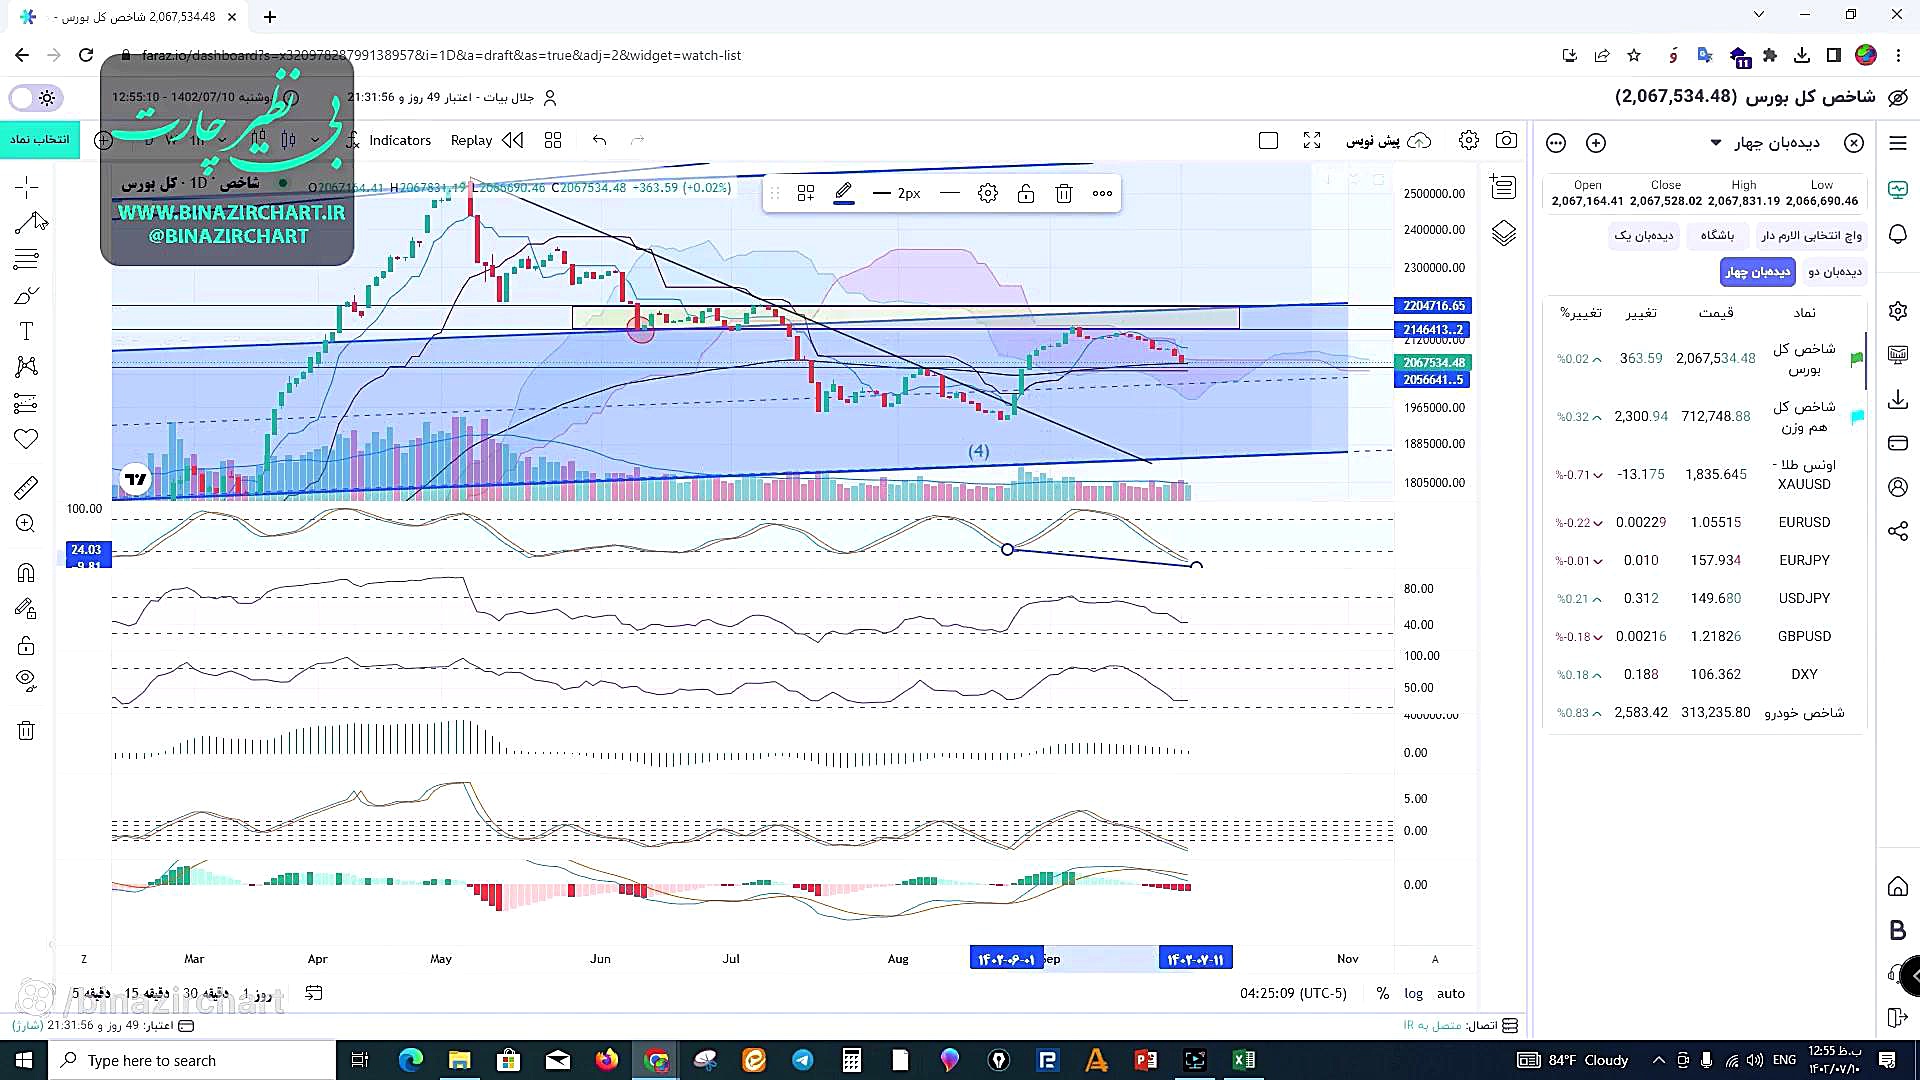Screen dimensions: 1920x1080
Task: Open the forecasting and measurement tools
Action: point(26,404)
